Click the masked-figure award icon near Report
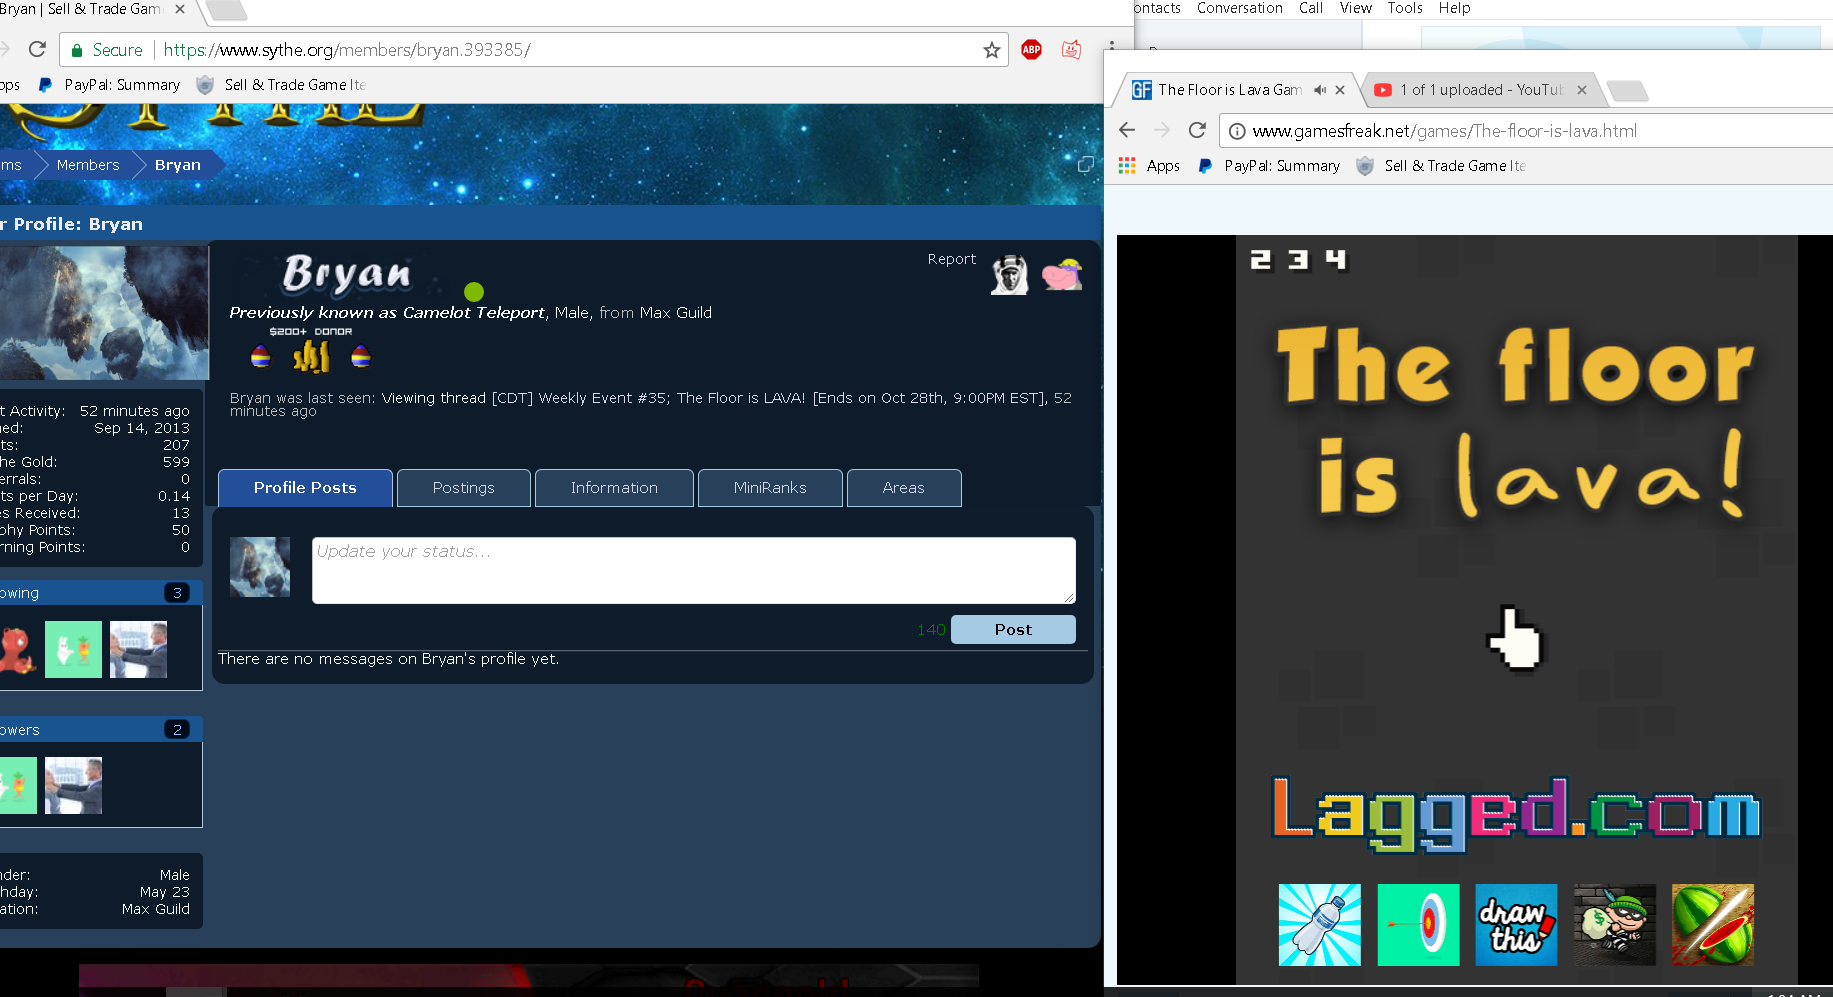This screenshot has height=997, width=1833. pos(1009,274)
